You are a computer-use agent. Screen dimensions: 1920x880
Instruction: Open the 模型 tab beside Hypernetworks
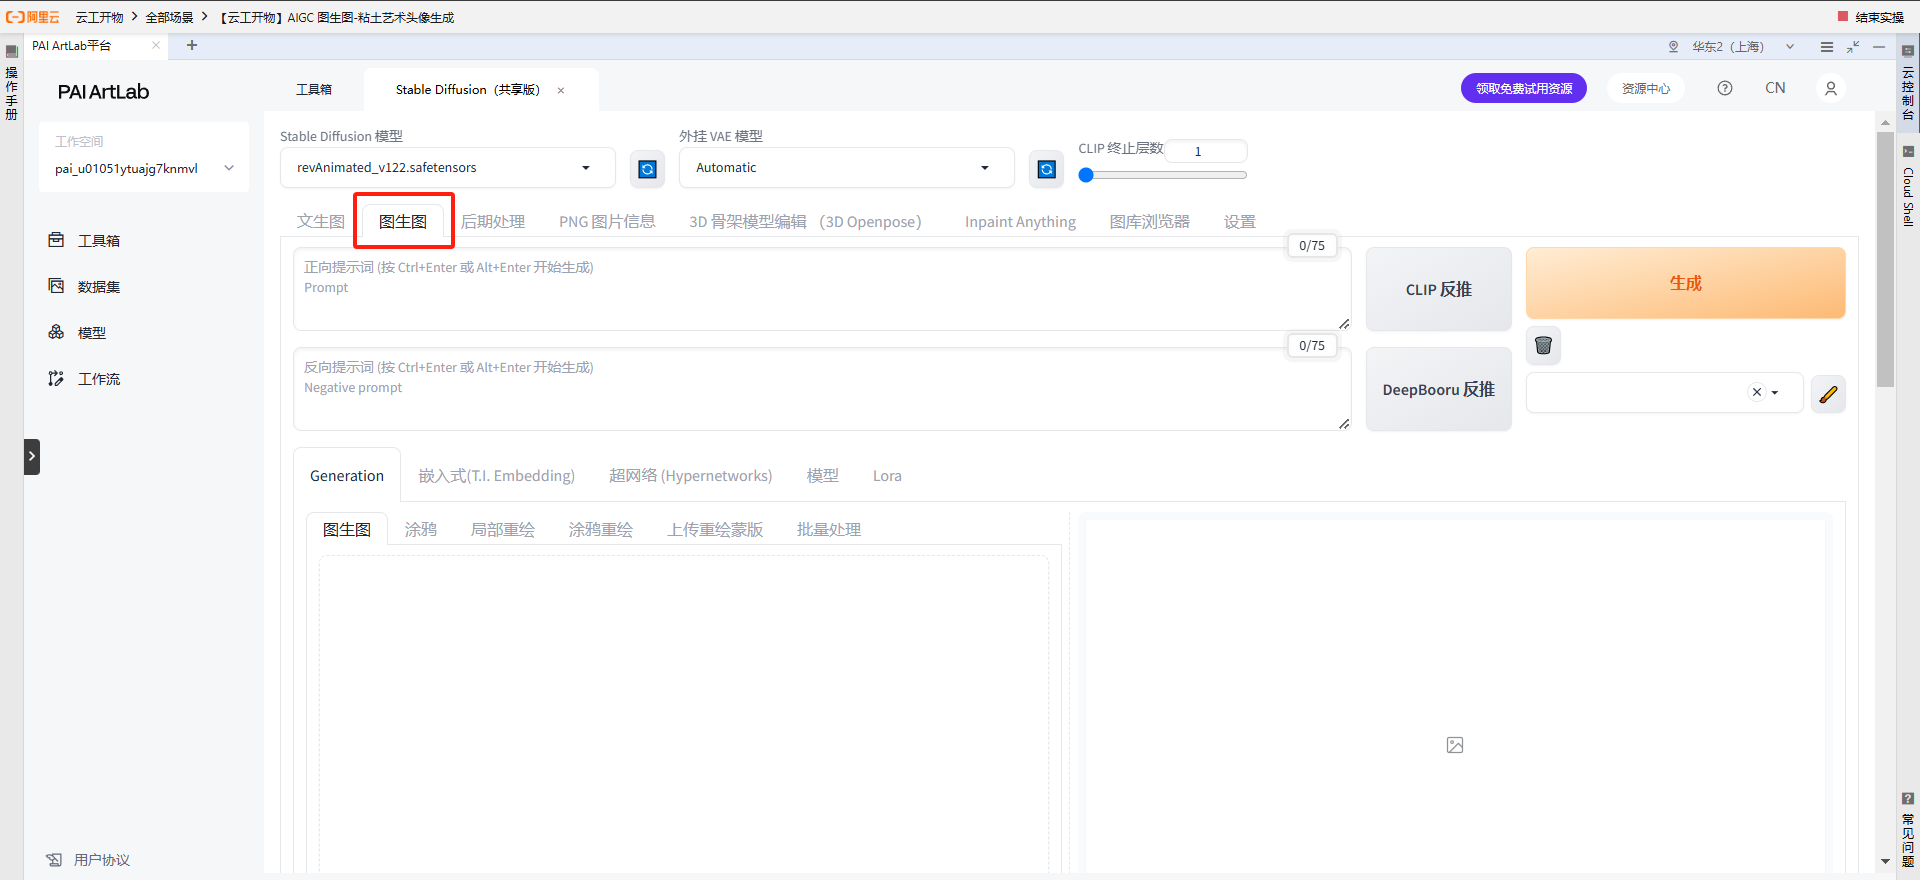(x=823, y=476)
